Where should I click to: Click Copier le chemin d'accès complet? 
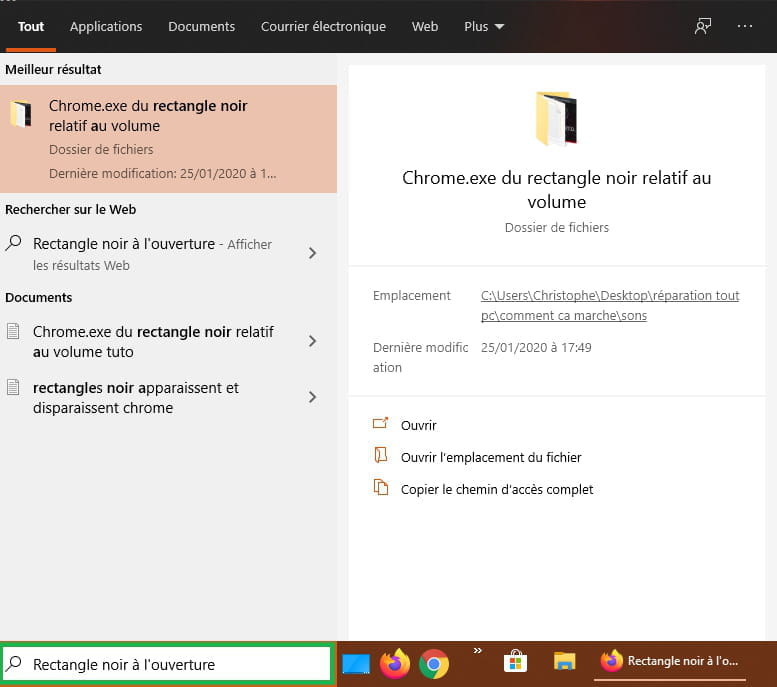(497, 490)
